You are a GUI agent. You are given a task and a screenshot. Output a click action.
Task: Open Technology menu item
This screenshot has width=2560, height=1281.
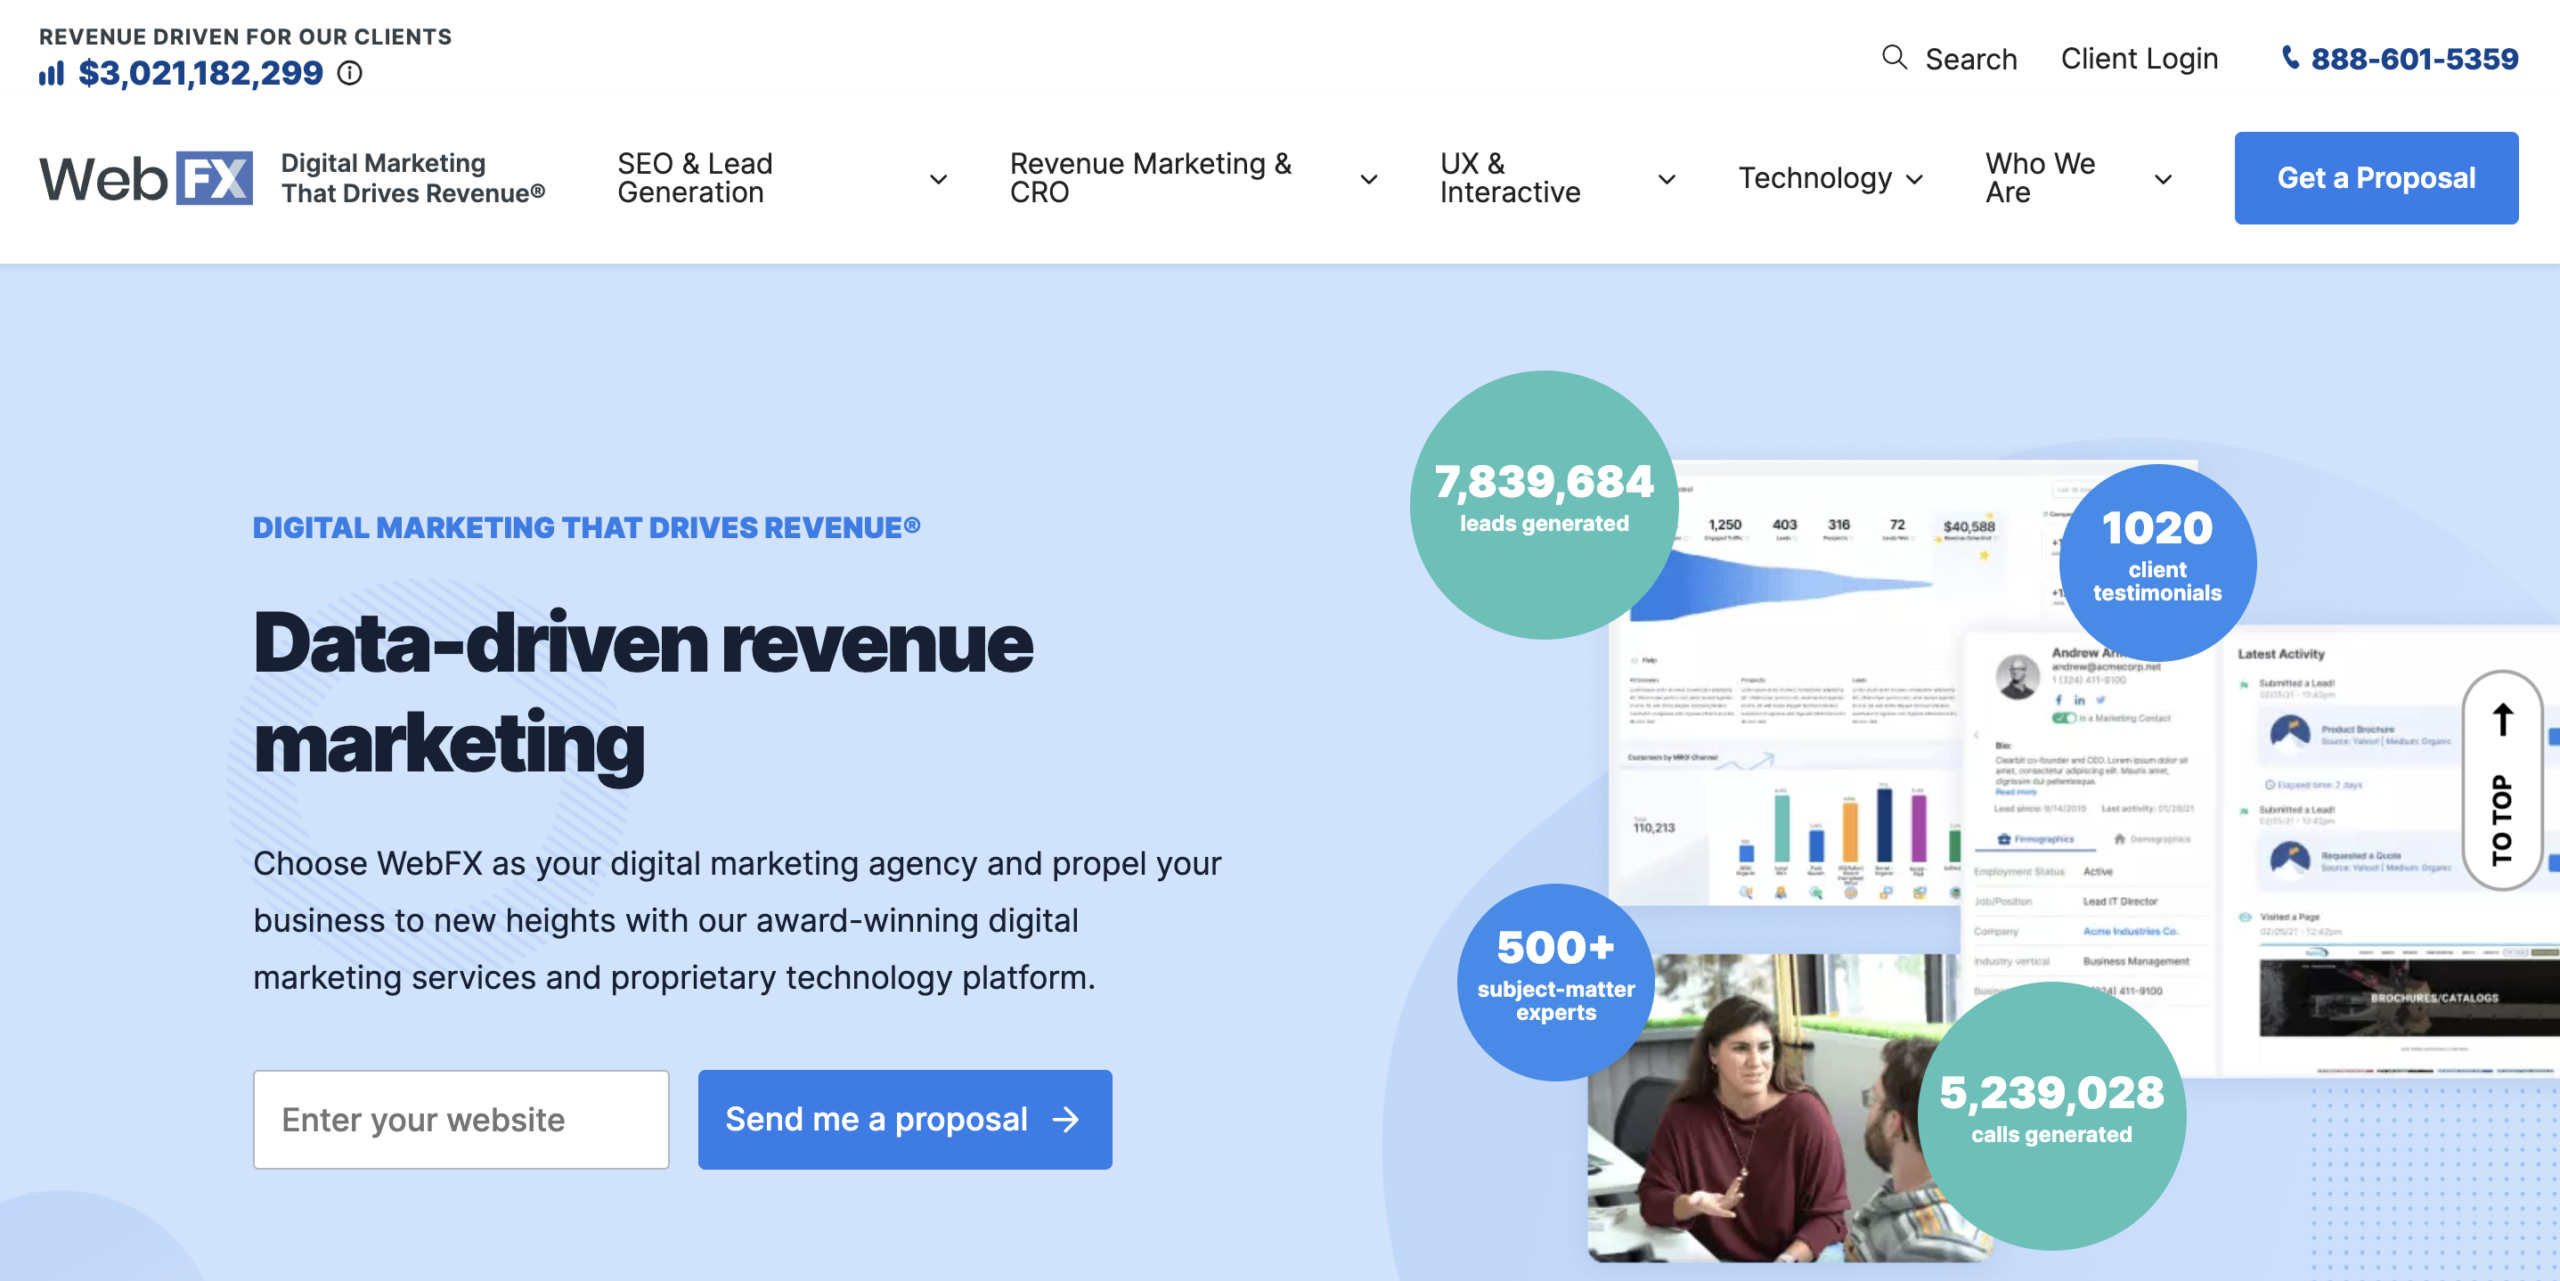click(1815, 178)
